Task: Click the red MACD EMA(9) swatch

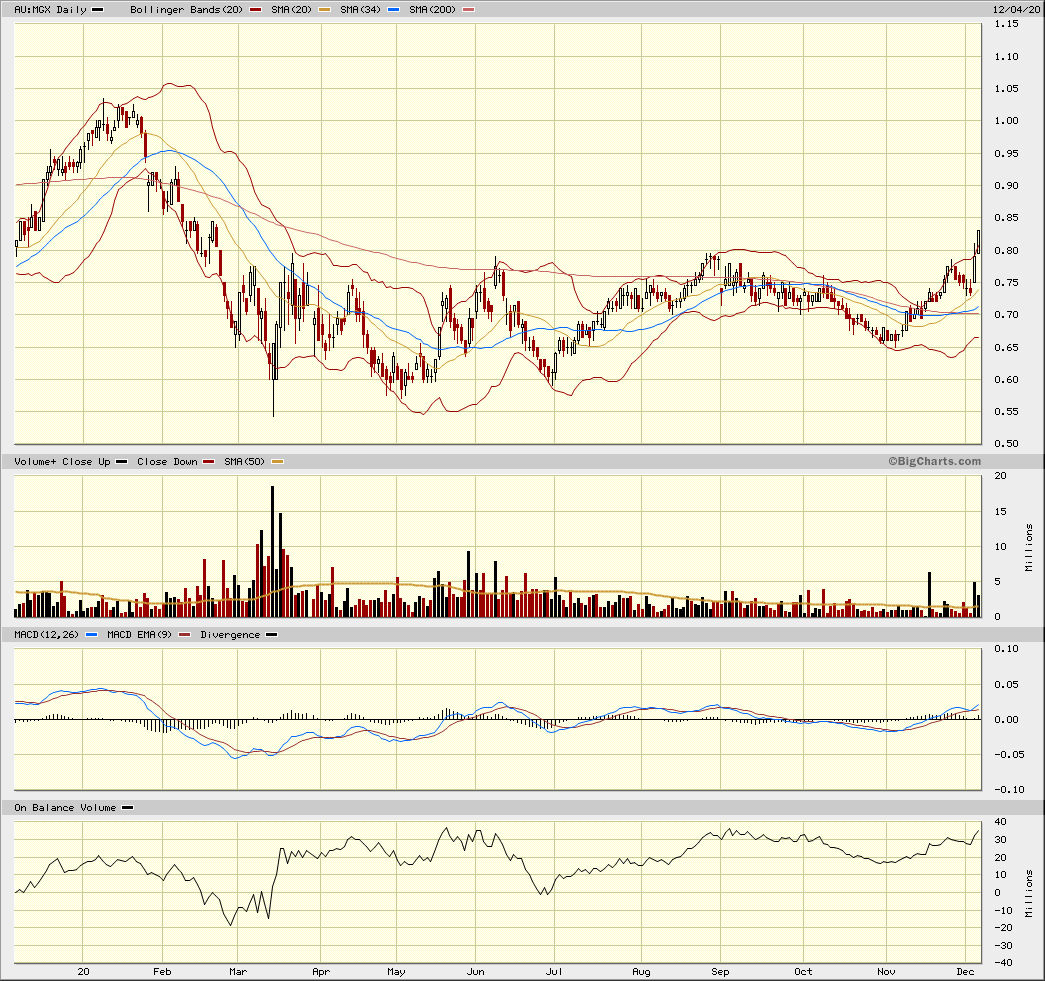Action: 185,634
